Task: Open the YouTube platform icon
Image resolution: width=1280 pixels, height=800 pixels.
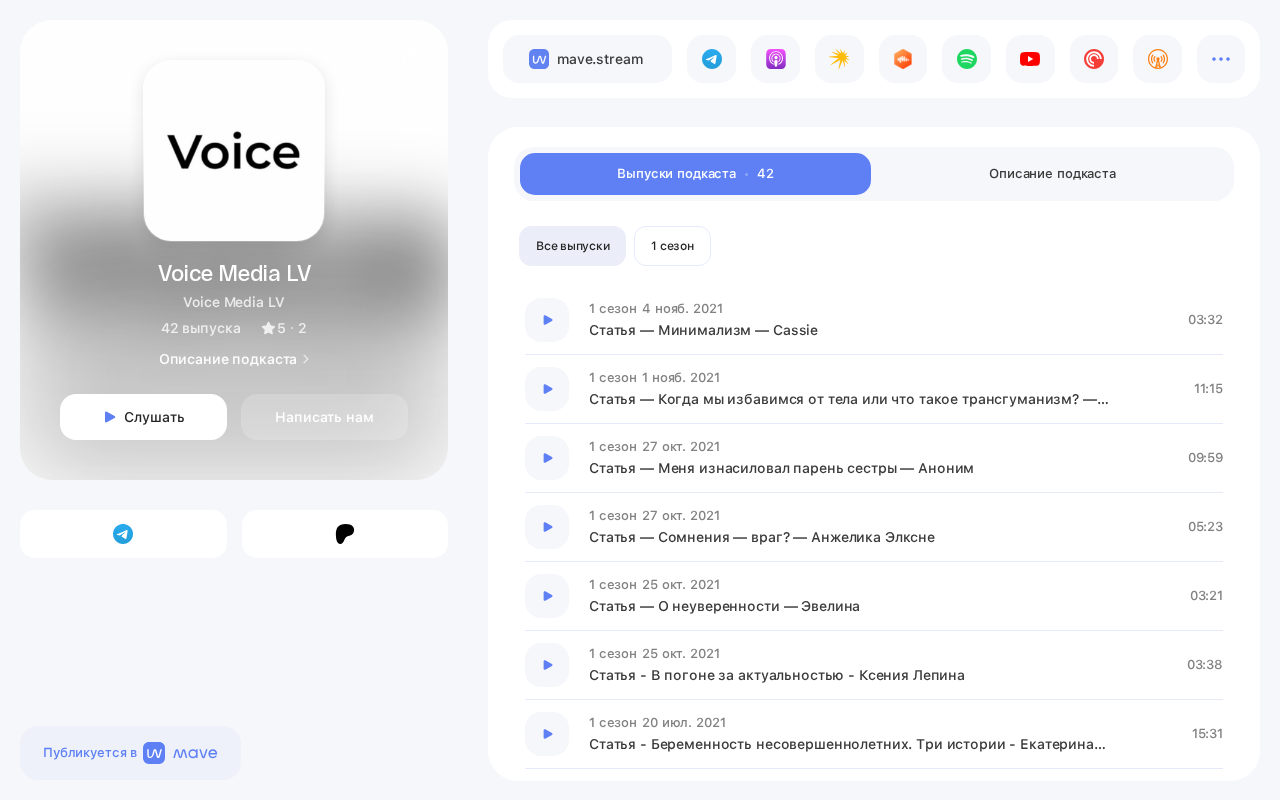Action: [x=1030, y=59]
